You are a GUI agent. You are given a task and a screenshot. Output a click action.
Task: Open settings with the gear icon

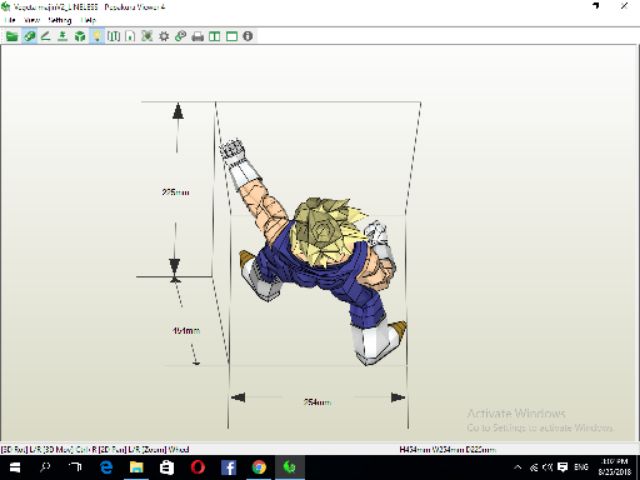[164, 36]
